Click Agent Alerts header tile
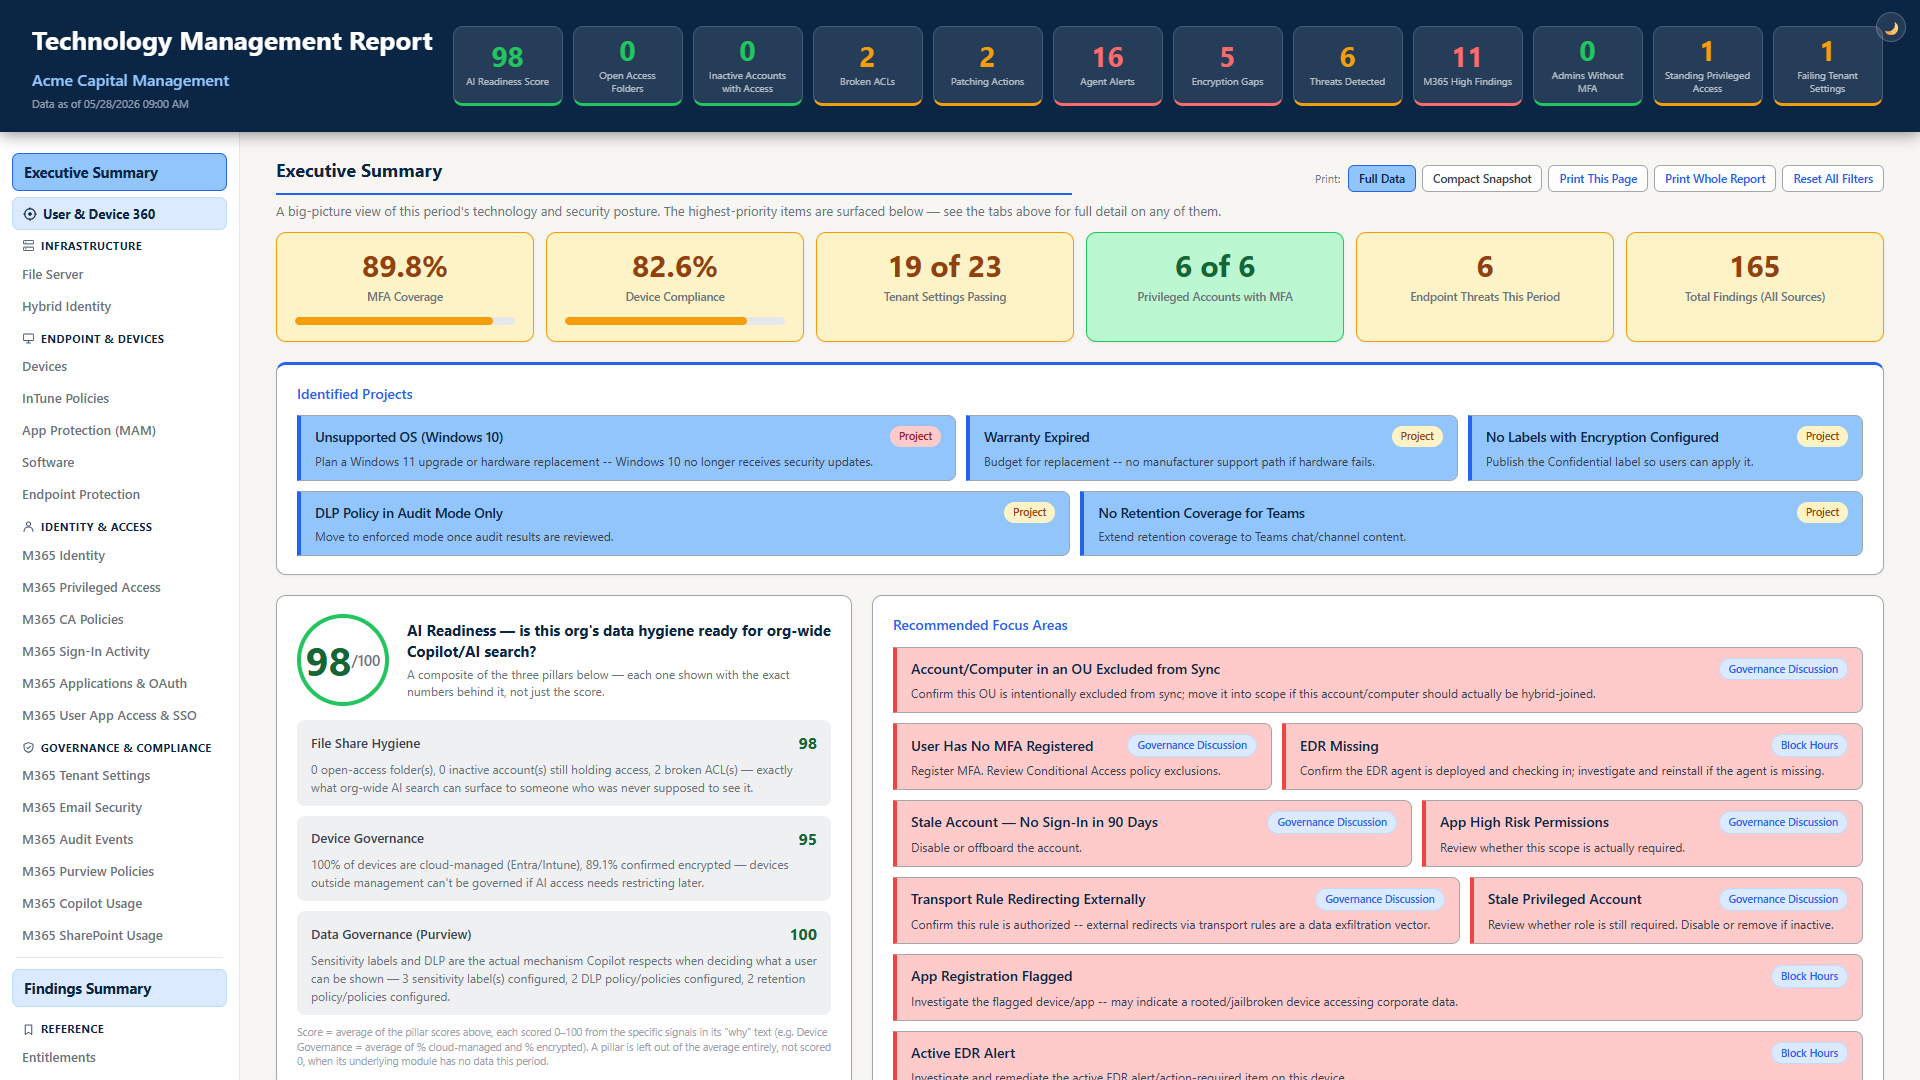The width and height of the screenshot is (1920, 1080). [1108, 65]
